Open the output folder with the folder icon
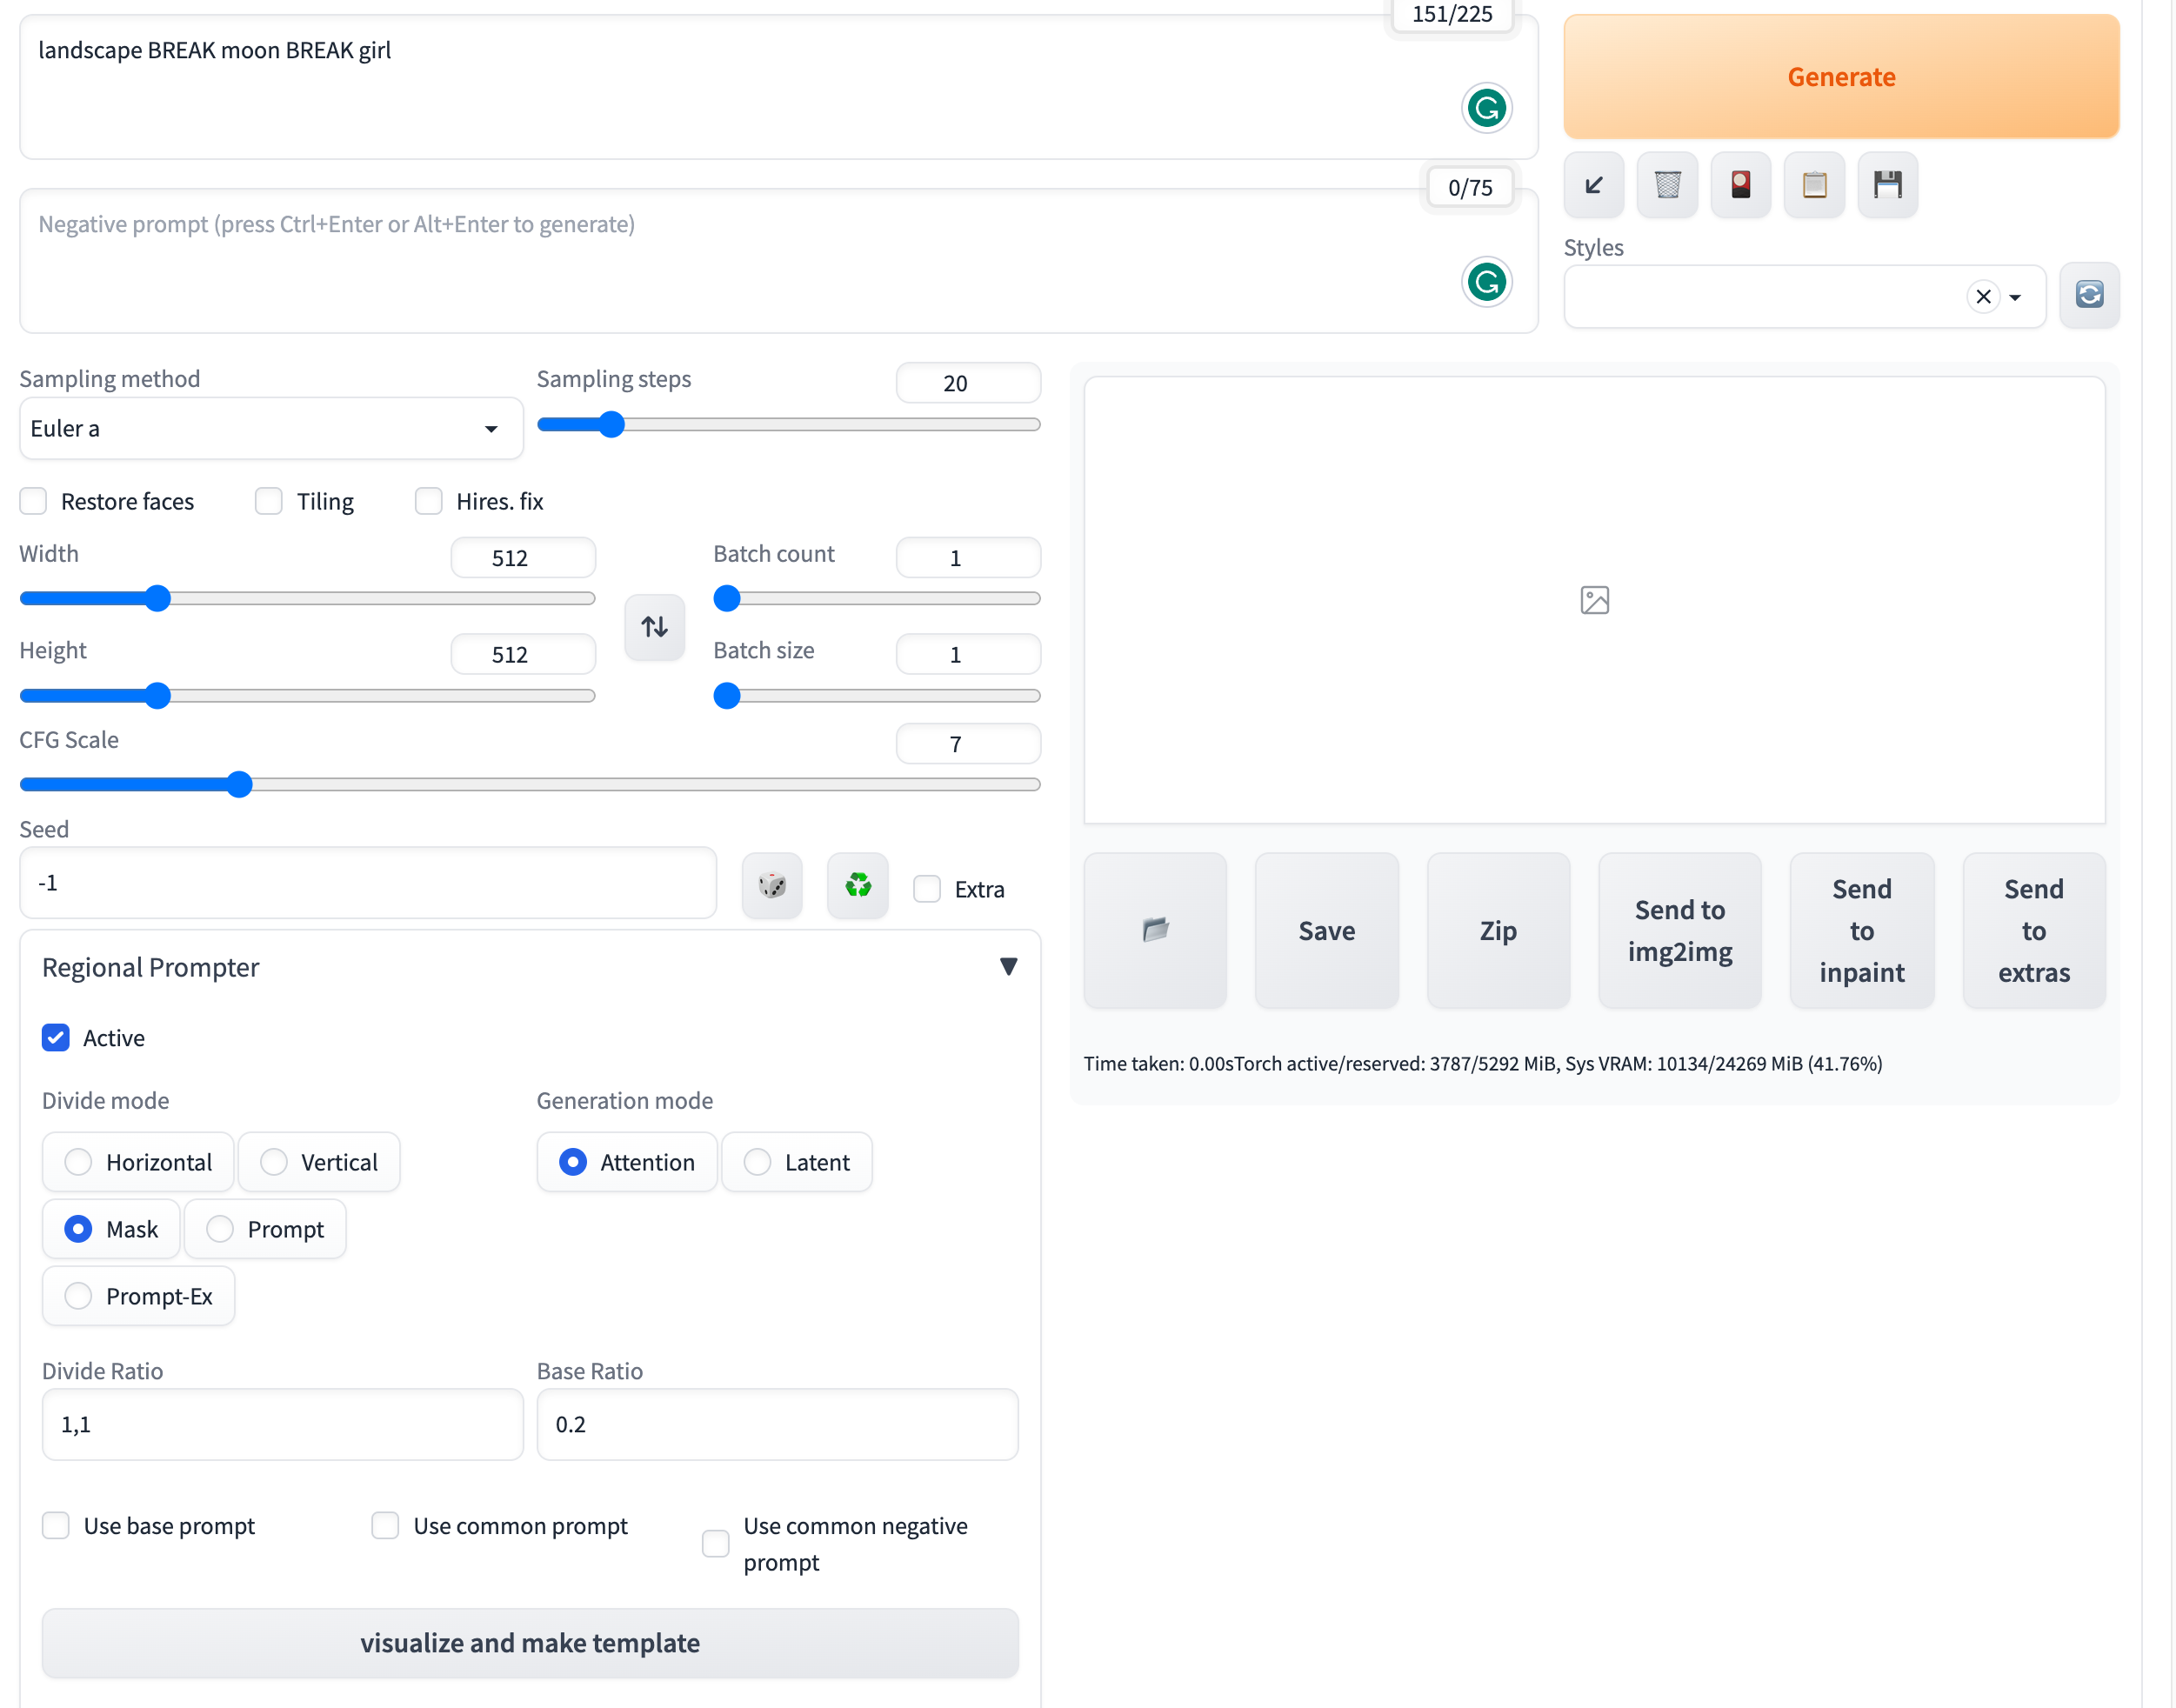This screenshot has width=2176, height=1708. [1155, 930]
